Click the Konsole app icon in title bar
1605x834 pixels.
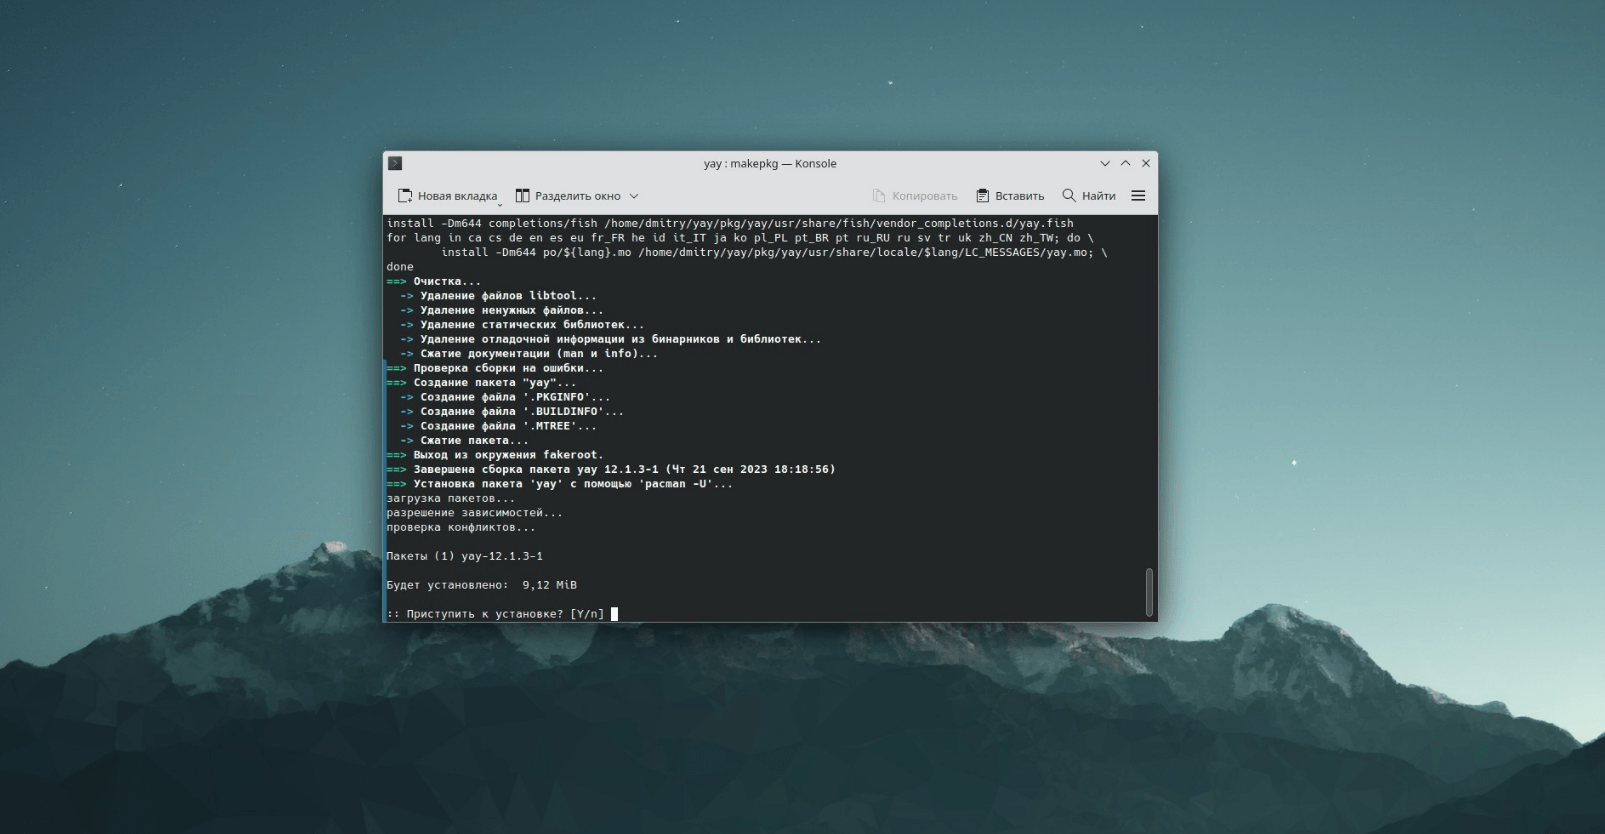[x=395, y=163]
